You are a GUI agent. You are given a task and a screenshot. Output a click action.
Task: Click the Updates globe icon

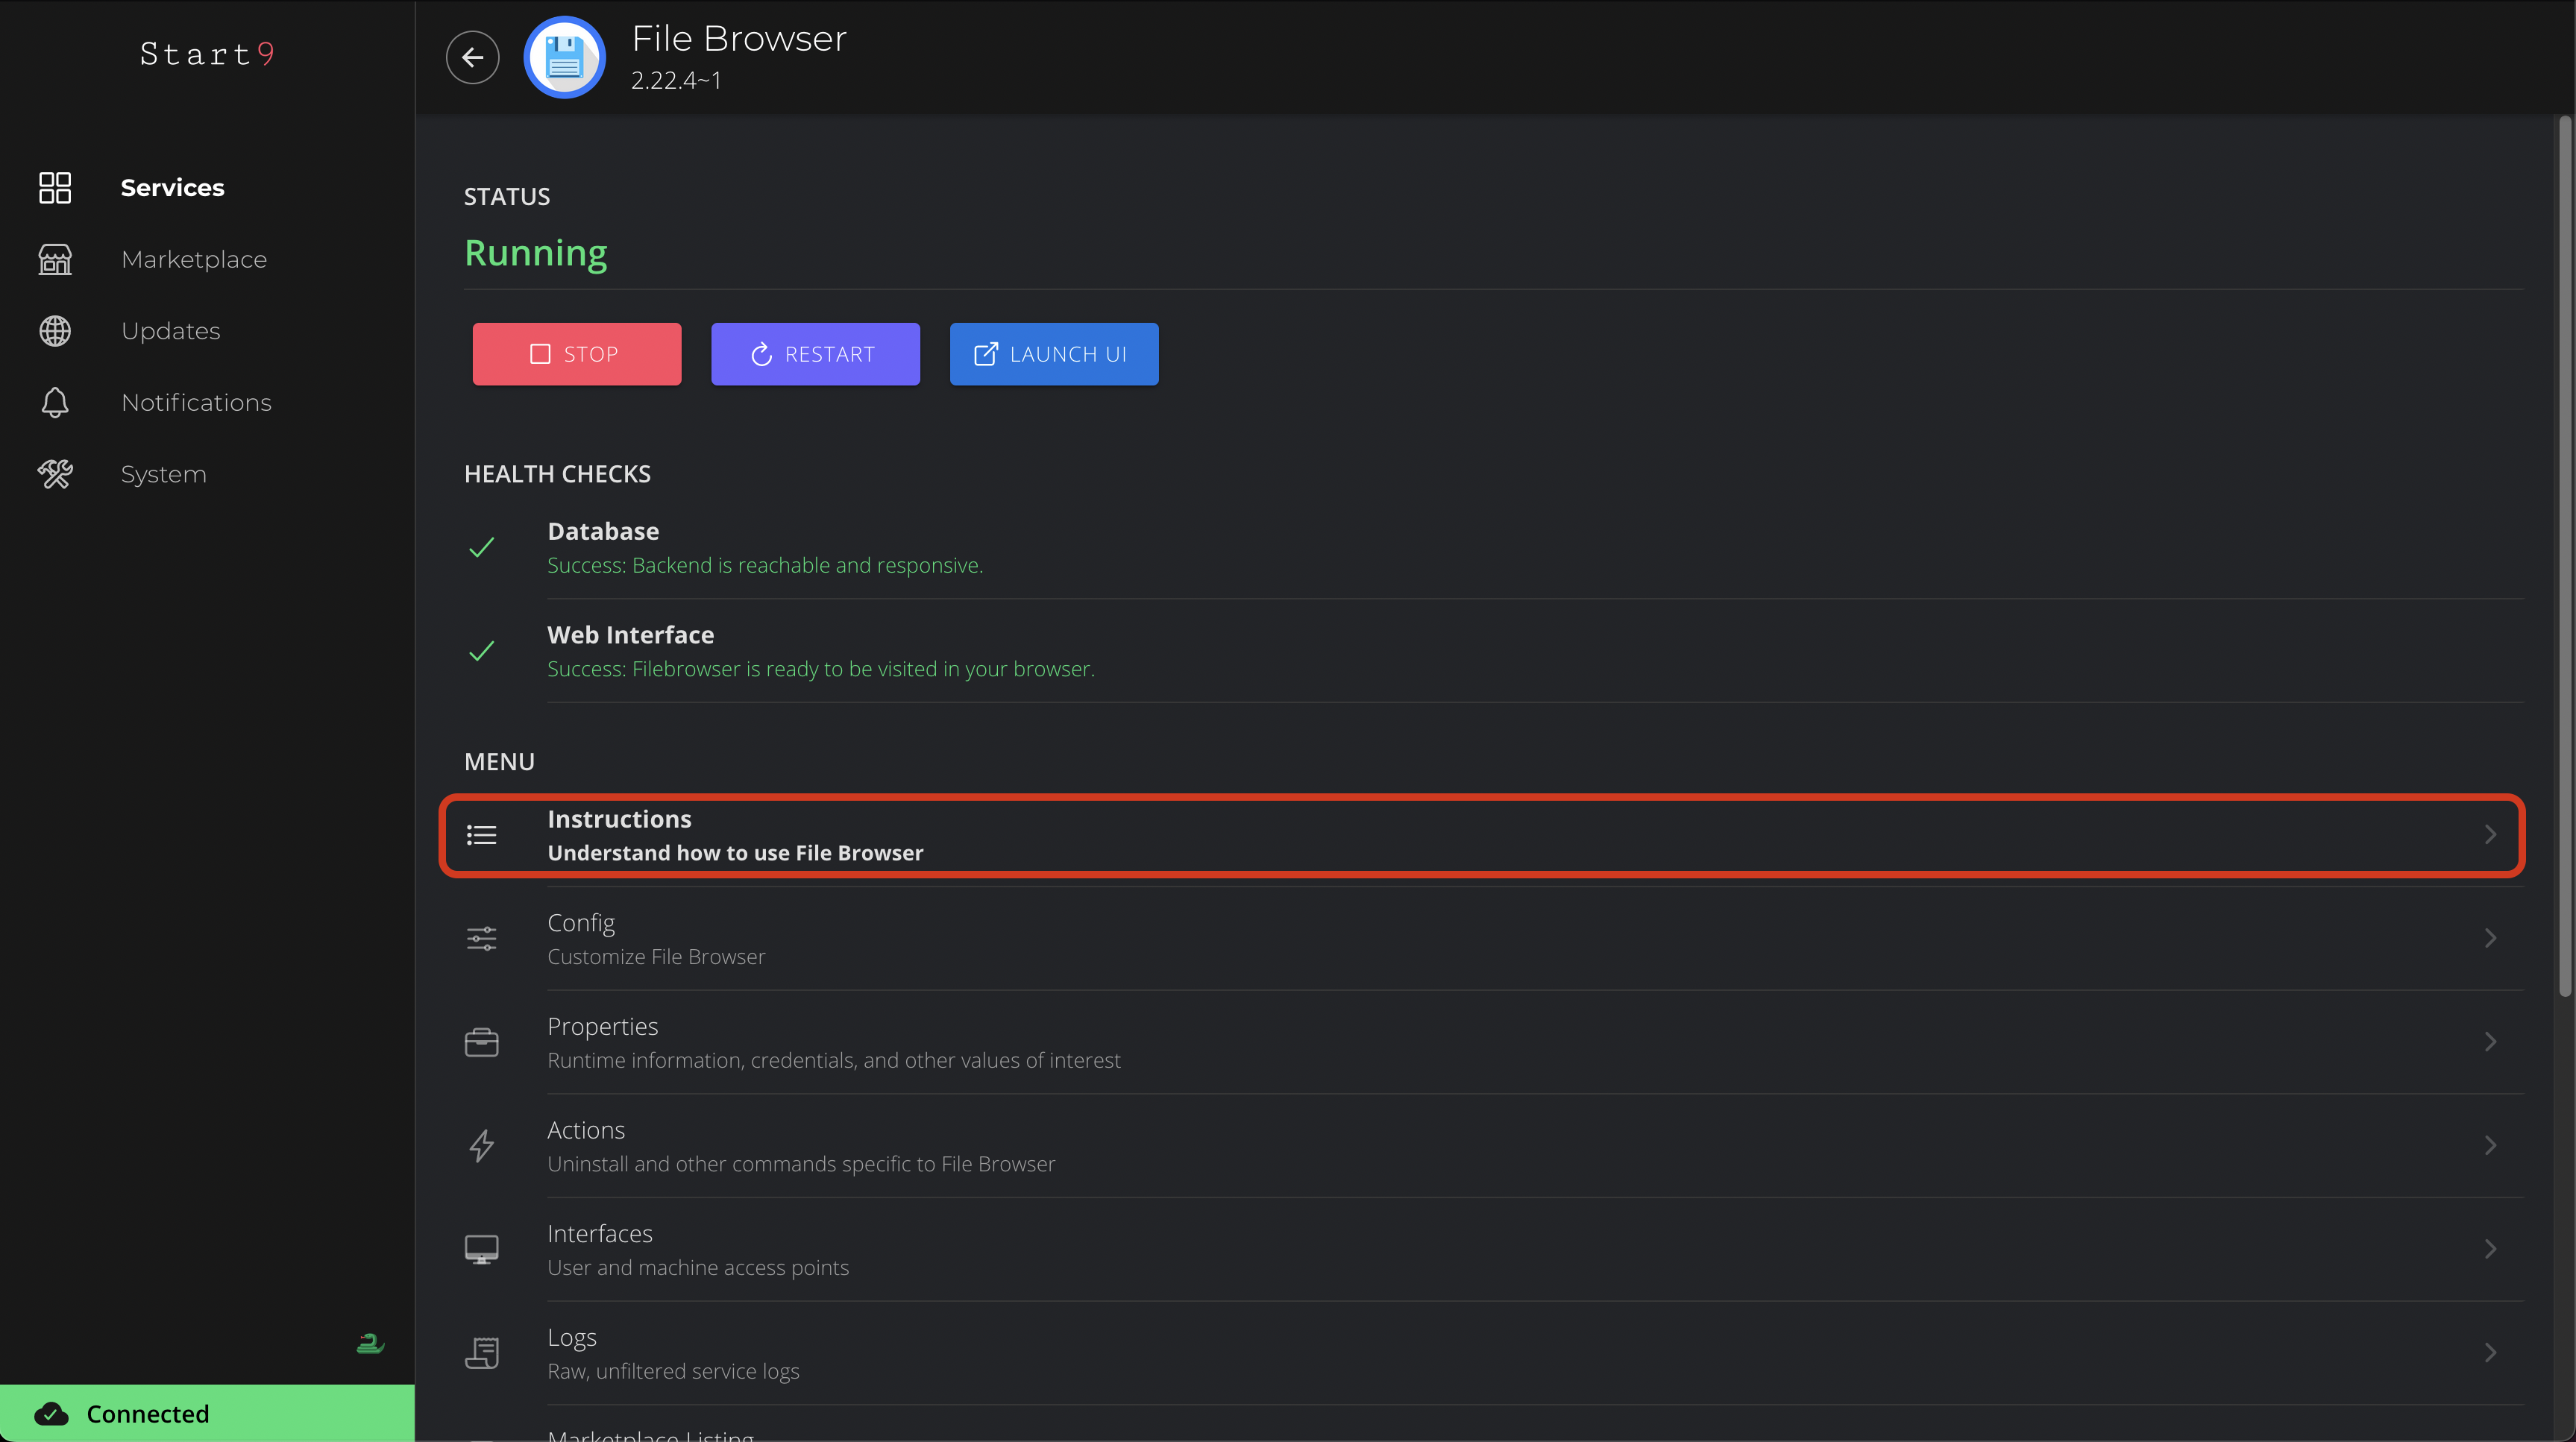[x=55, y=331]
